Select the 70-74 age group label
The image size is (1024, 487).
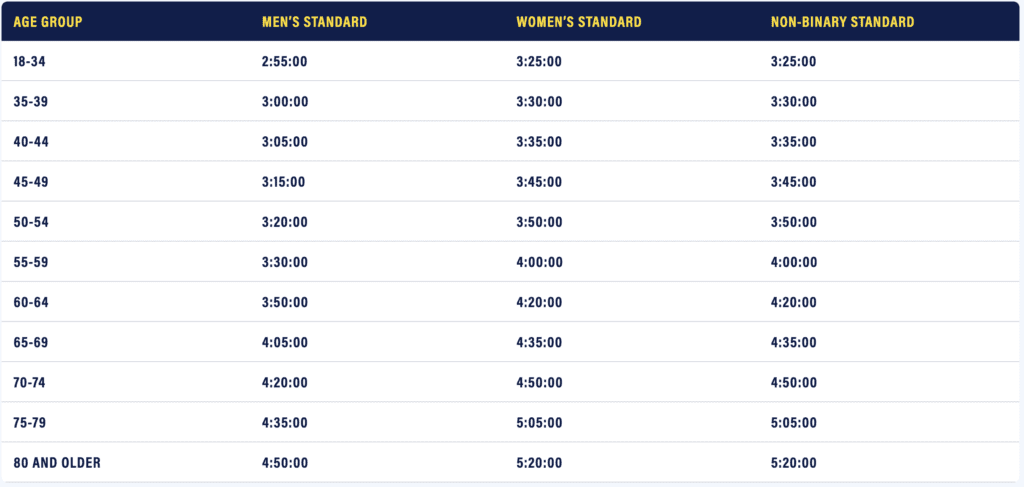(x=31, y=382)
